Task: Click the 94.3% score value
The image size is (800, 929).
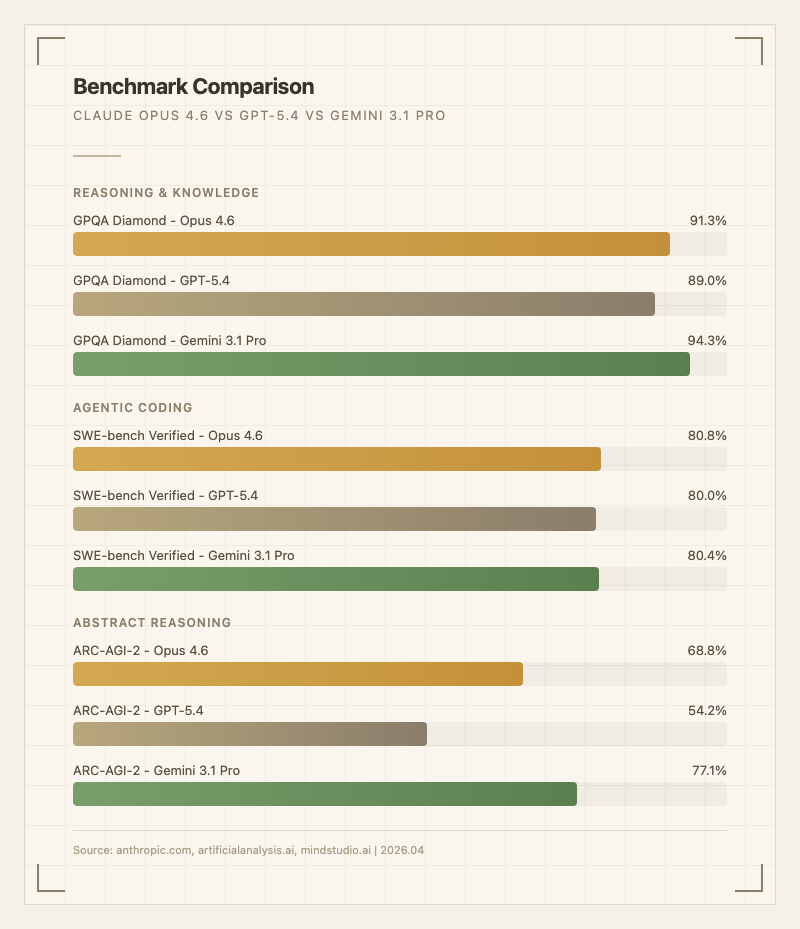Action: pyautogui.click(x=707, y=340)
